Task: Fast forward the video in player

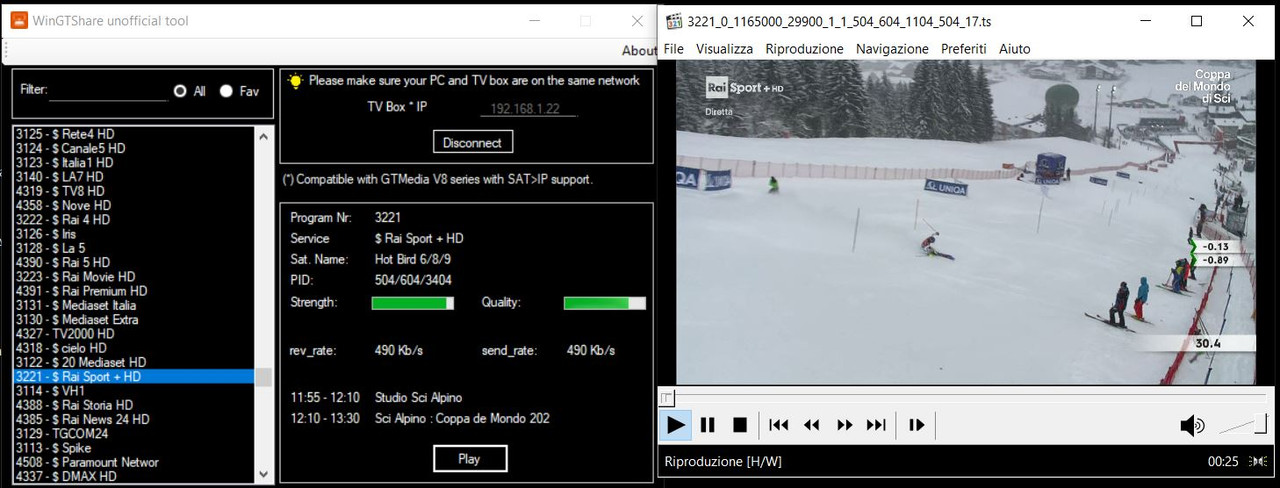Action: 844,425
